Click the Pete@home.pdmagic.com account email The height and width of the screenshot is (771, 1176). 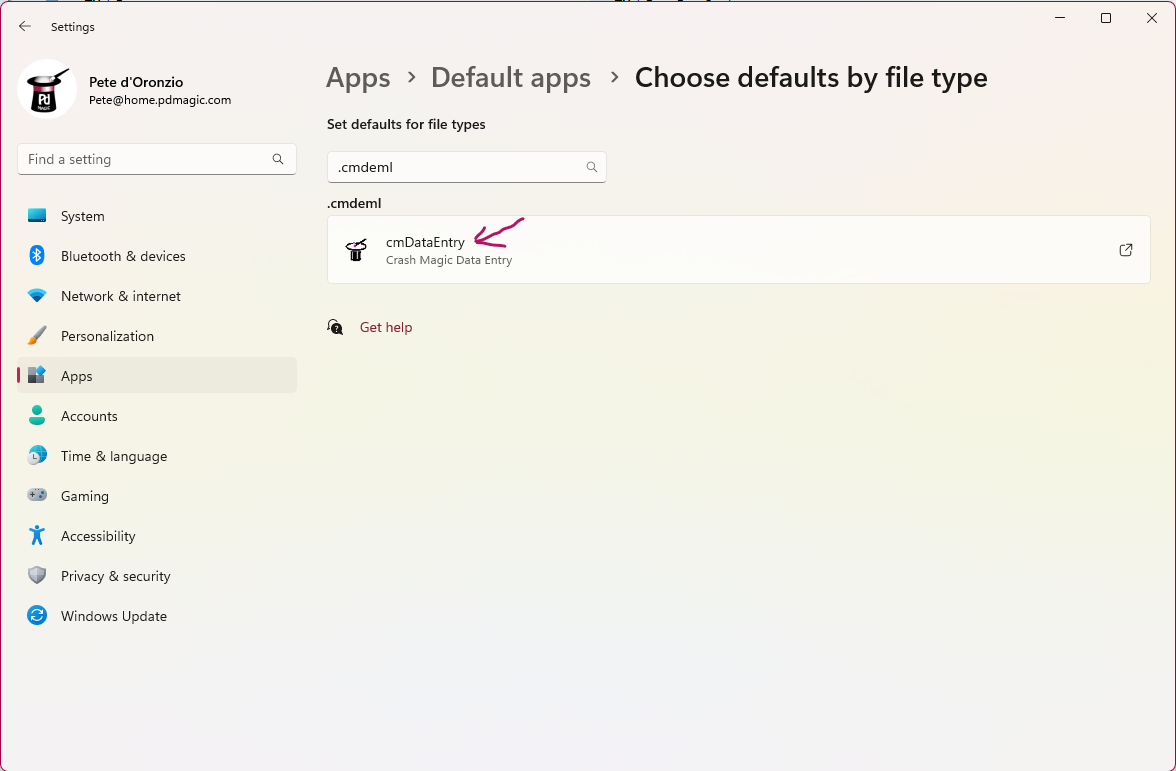pos(160,100)
